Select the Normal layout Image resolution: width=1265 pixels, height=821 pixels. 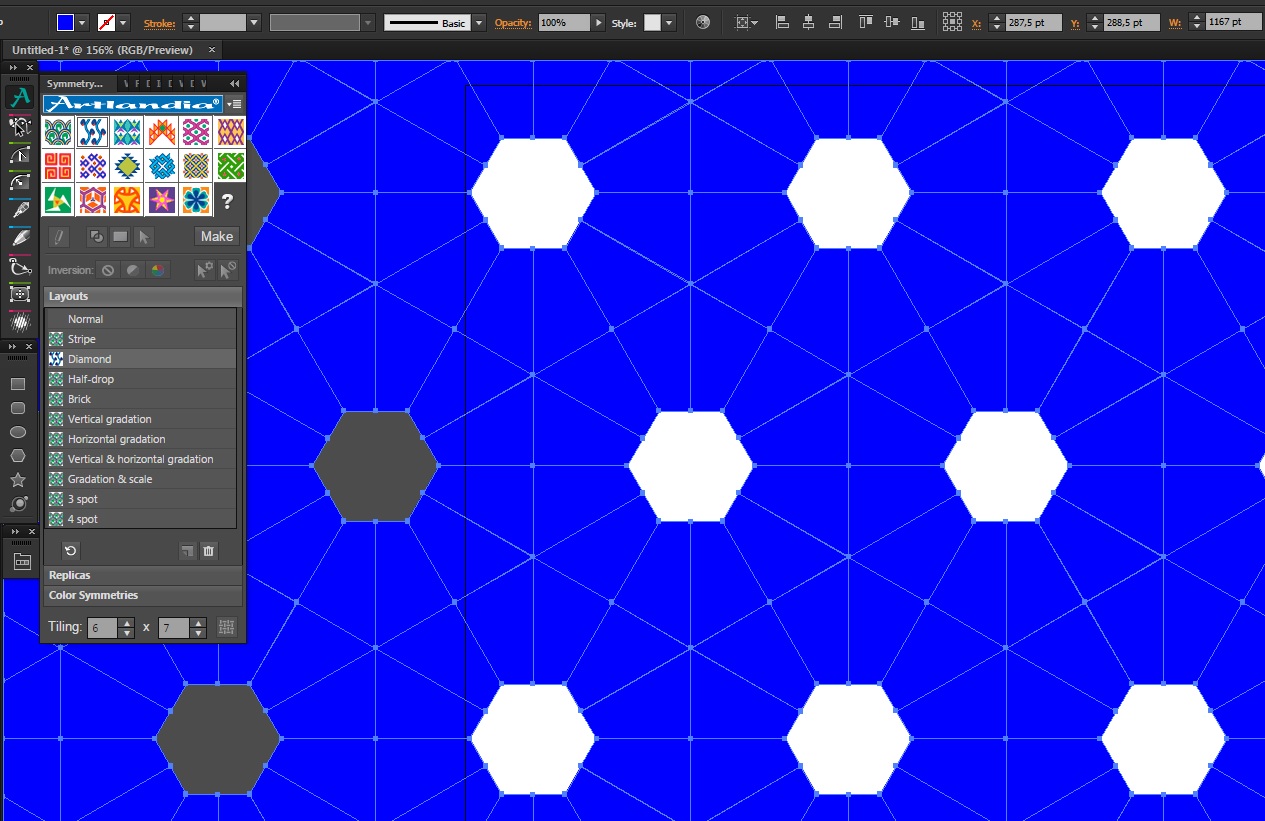(141, 319)
